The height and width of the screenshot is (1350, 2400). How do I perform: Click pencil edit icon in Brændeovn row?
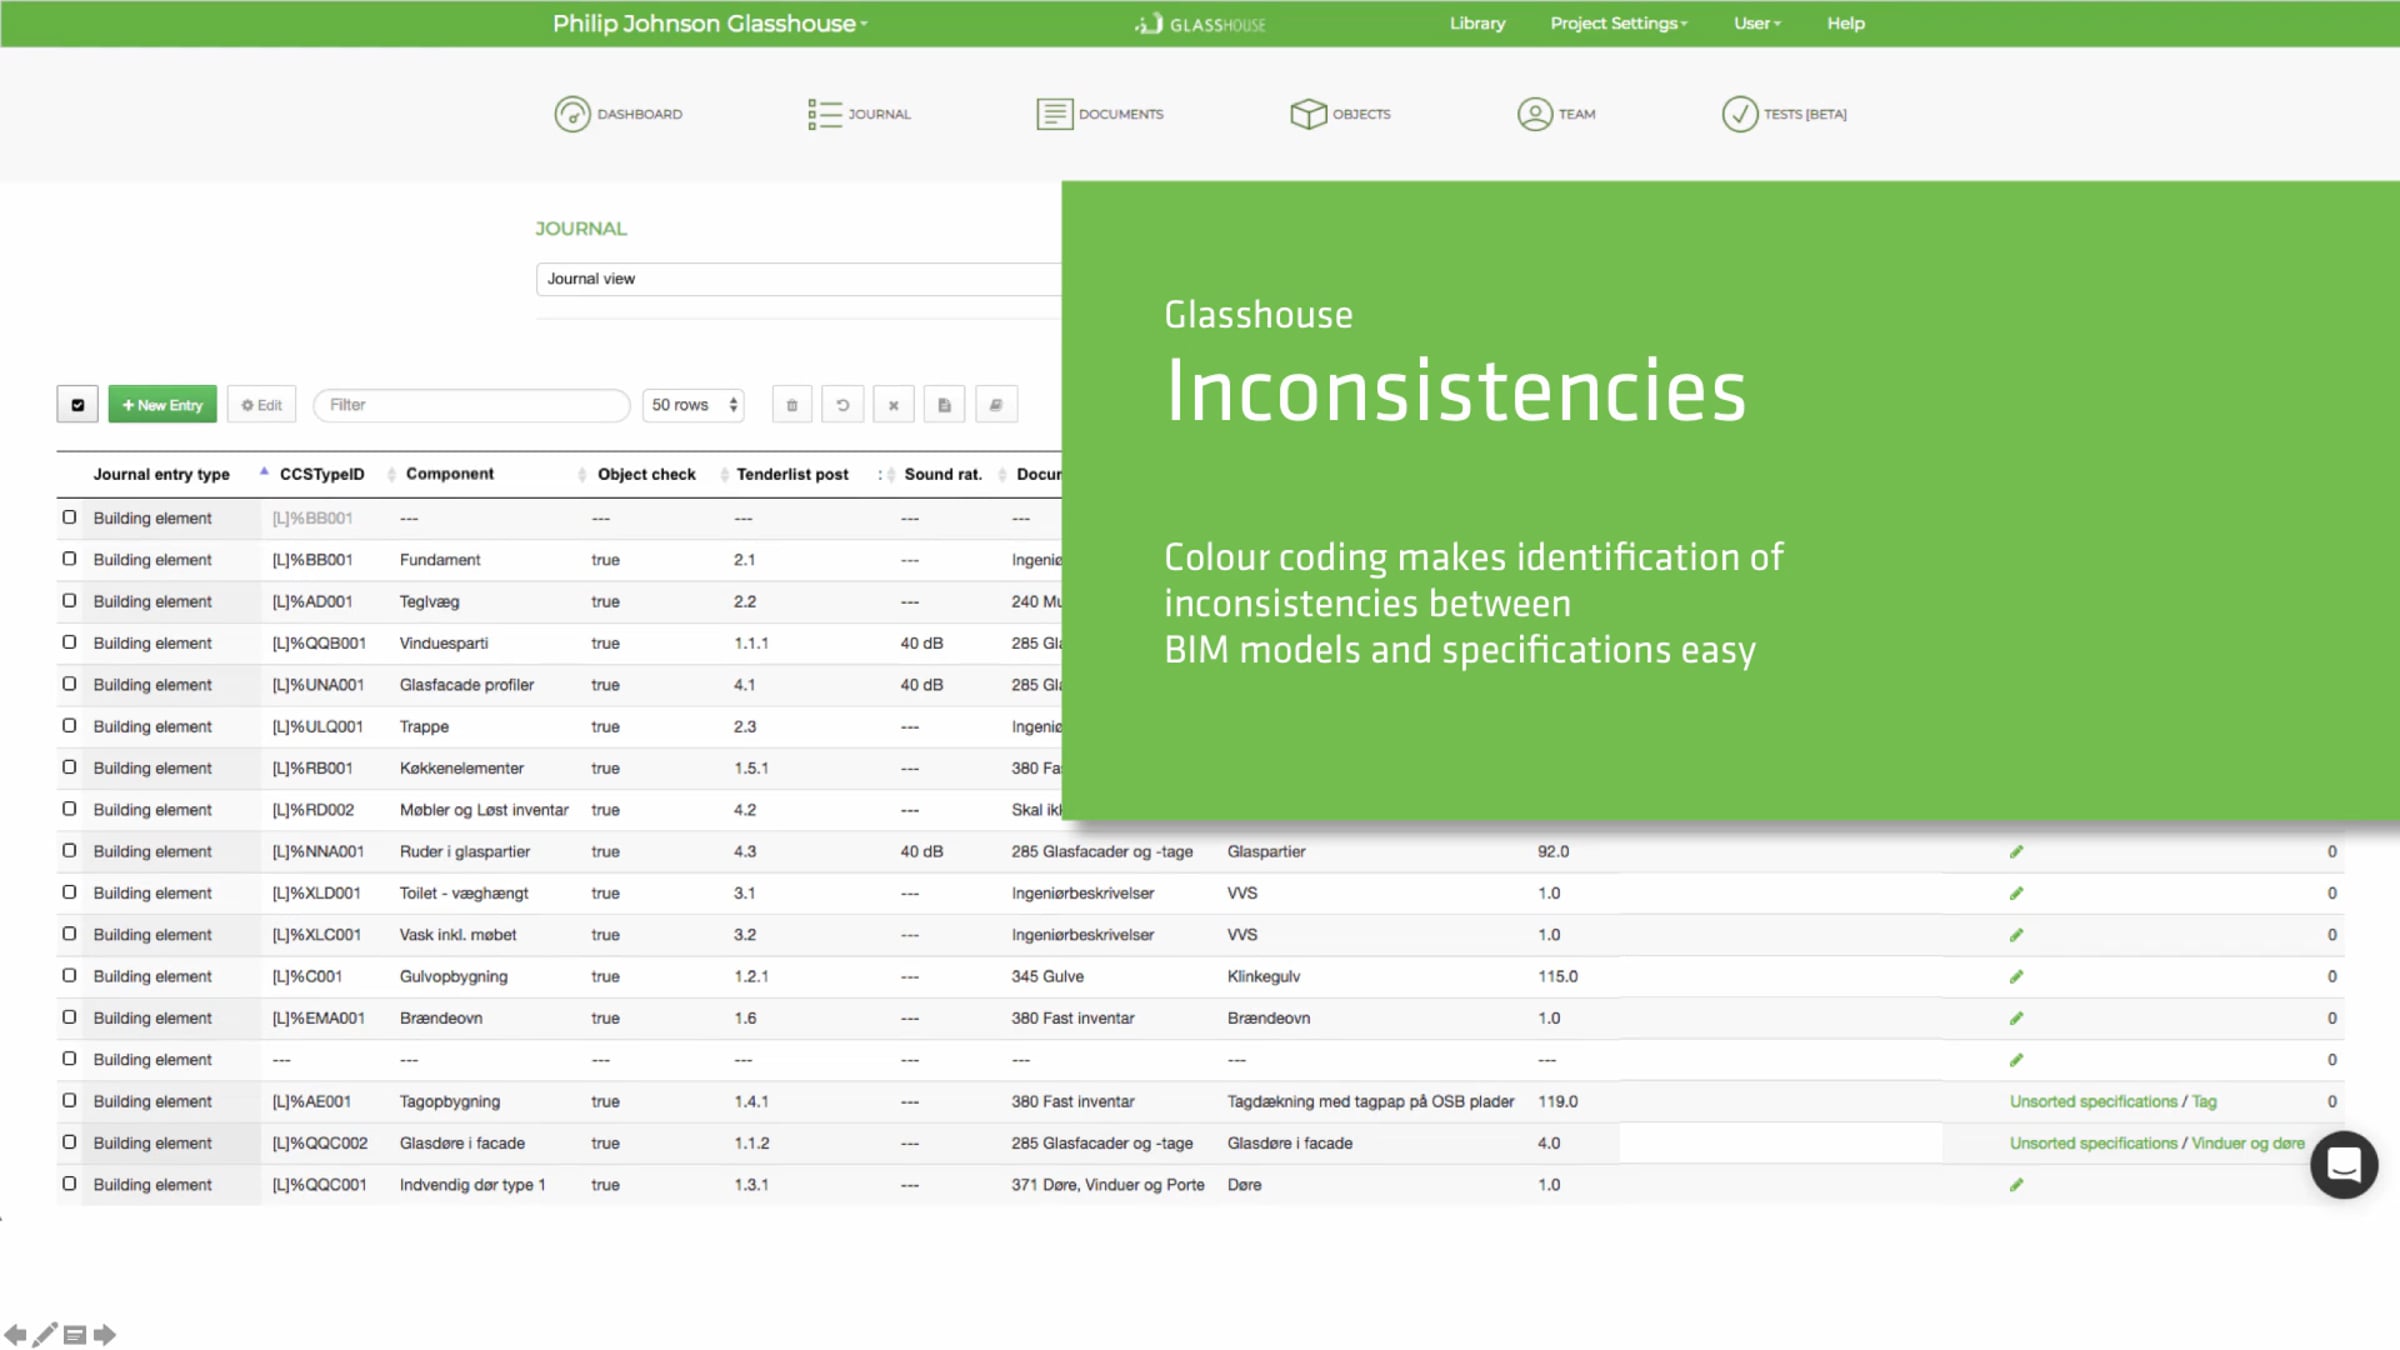point(2016,1018)
